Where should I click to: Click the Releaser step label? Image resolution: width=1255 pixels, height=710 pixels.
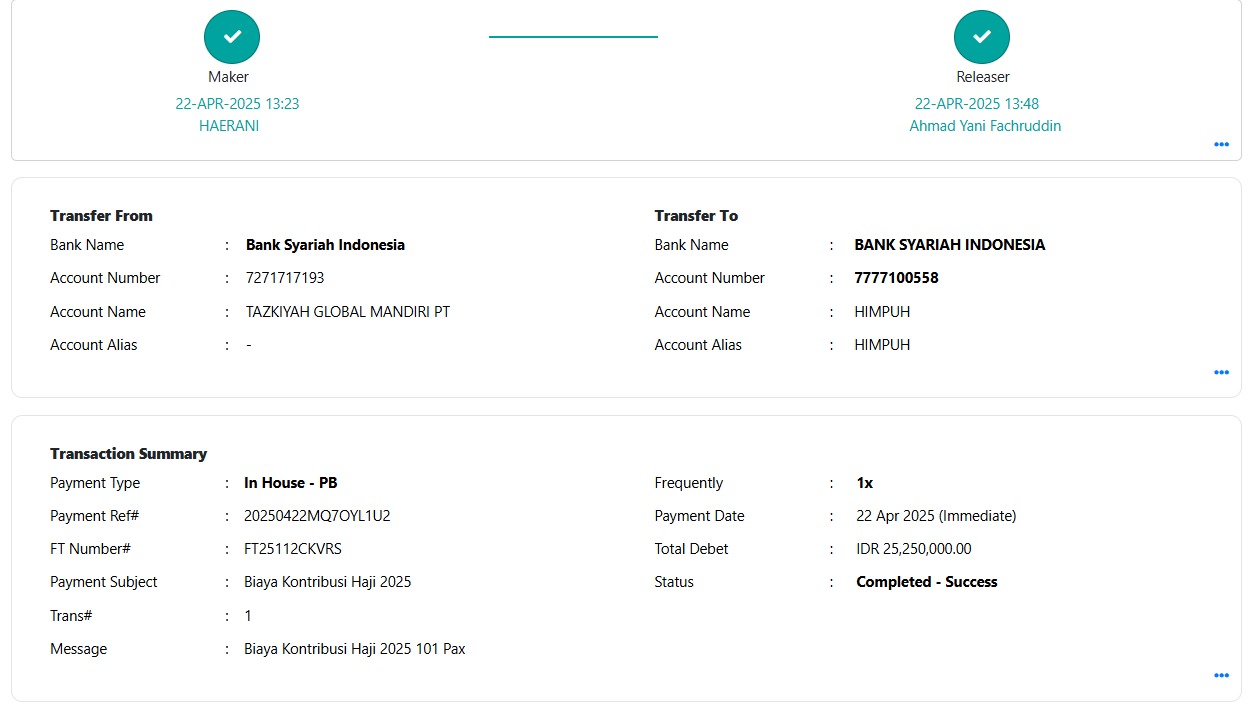(x=983, y=77)
